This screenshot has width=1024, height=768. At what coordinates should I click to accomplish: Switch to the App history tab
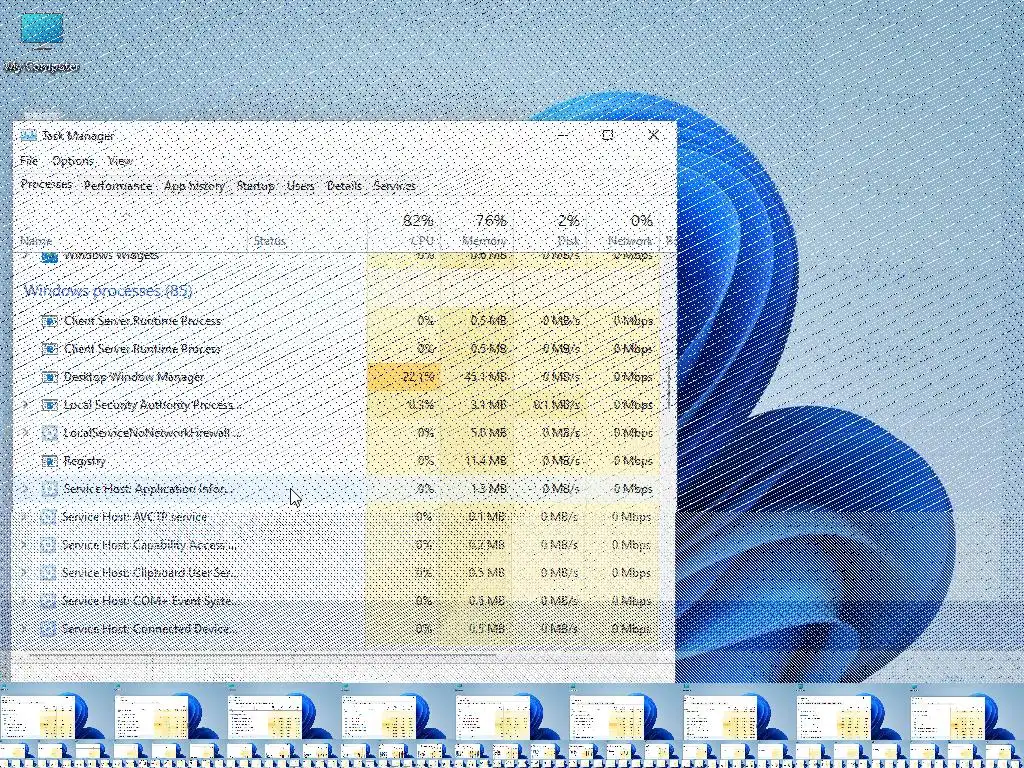tap(194, 186)
